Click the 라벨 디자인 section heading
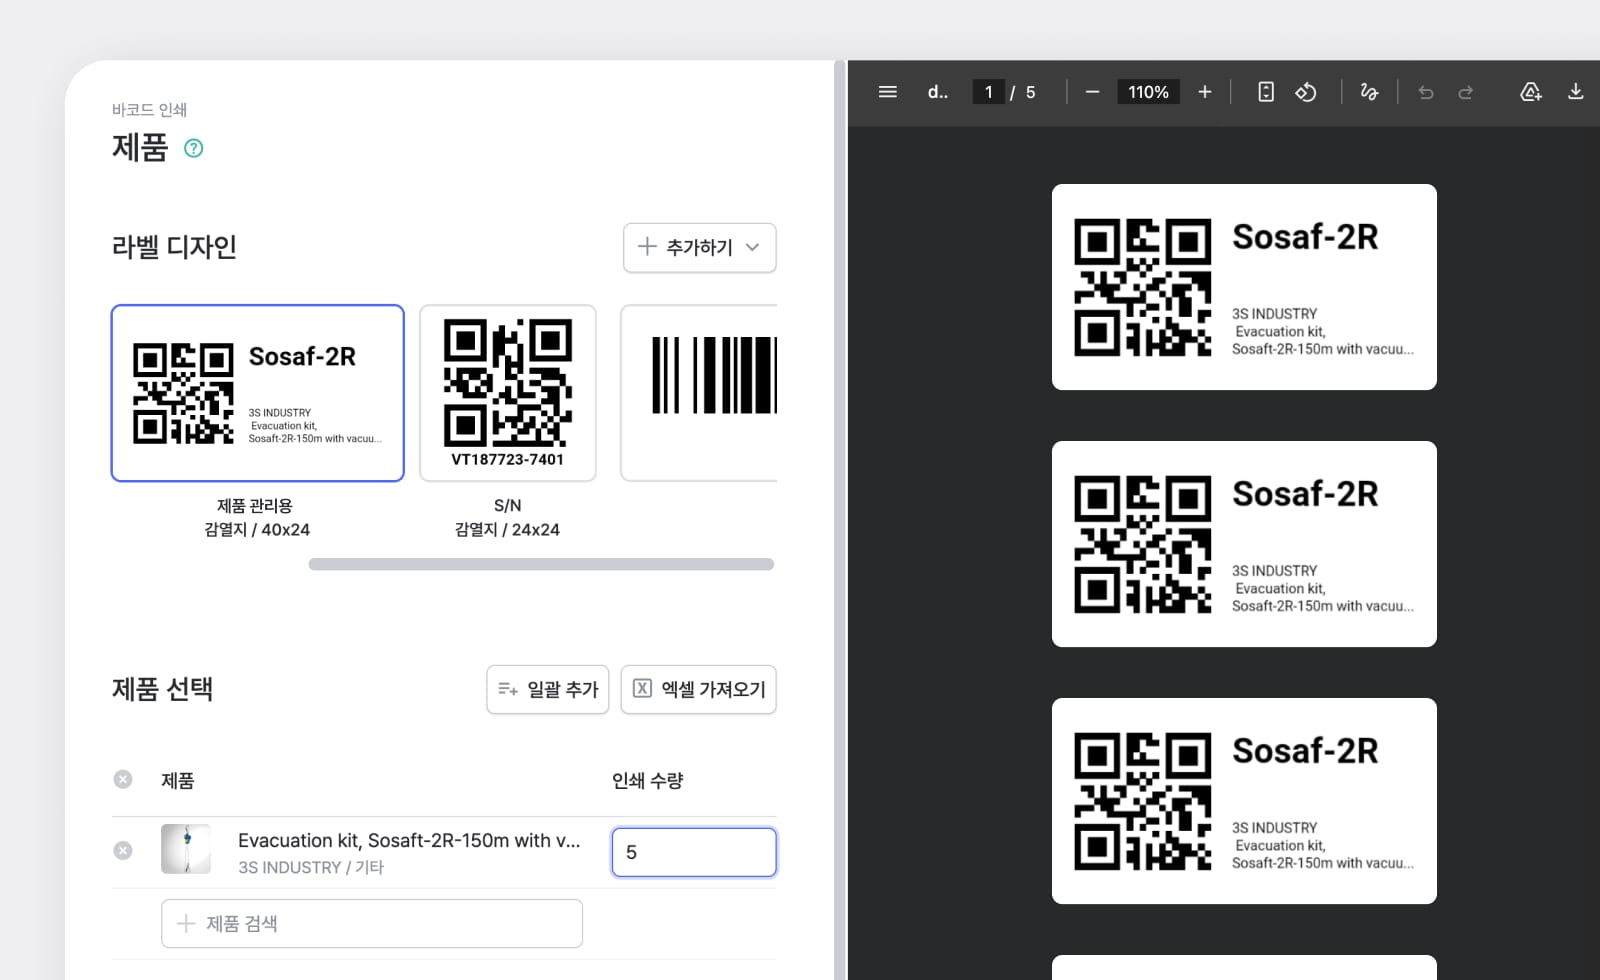Viewport: 1600px width, 980px height. (174, 247)
